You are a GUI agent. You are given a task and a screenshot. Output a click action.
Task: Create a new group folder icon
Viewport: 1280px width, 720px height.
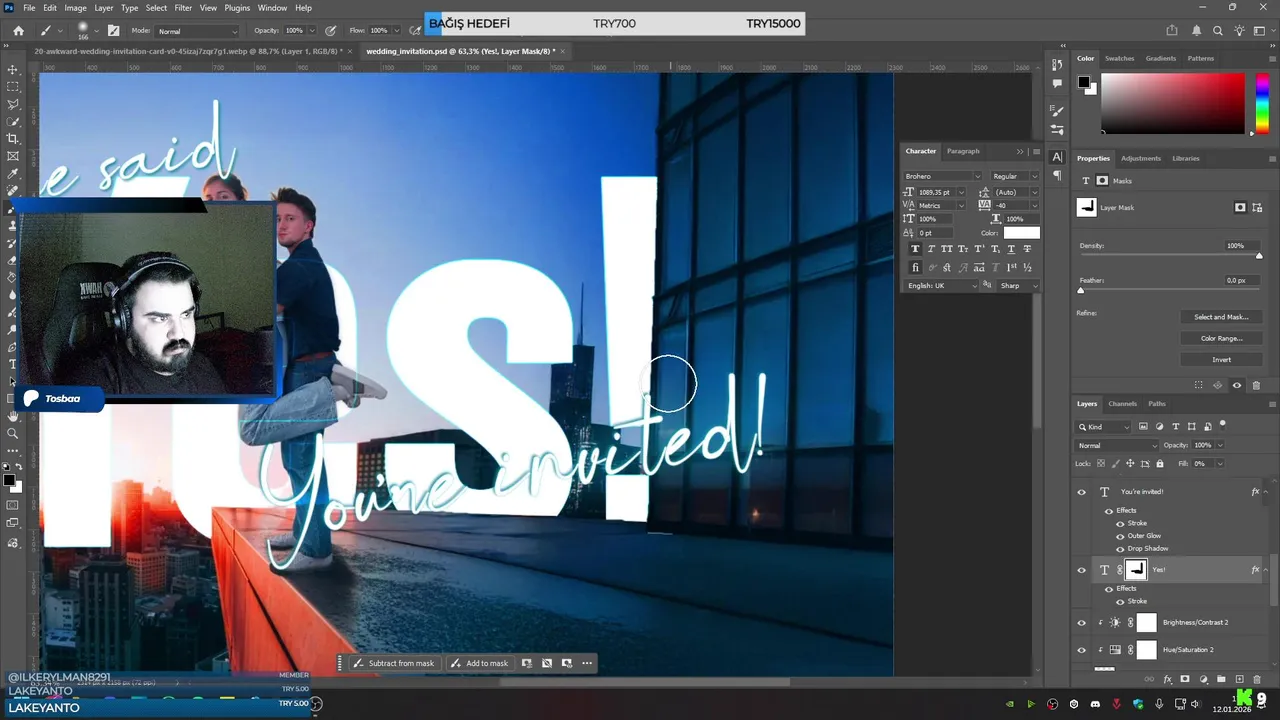click(x=1221, y=679)
